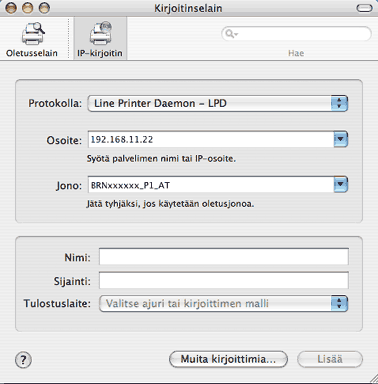This screenshot has height=384, width=378.
Task: Click the Muita kirjoittimia... button
Action: tap(228, 359)
